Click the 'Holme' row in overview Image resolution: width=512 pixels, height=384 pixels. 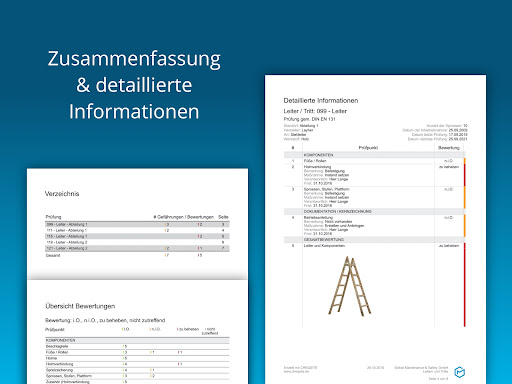click(x=137, y=358)
